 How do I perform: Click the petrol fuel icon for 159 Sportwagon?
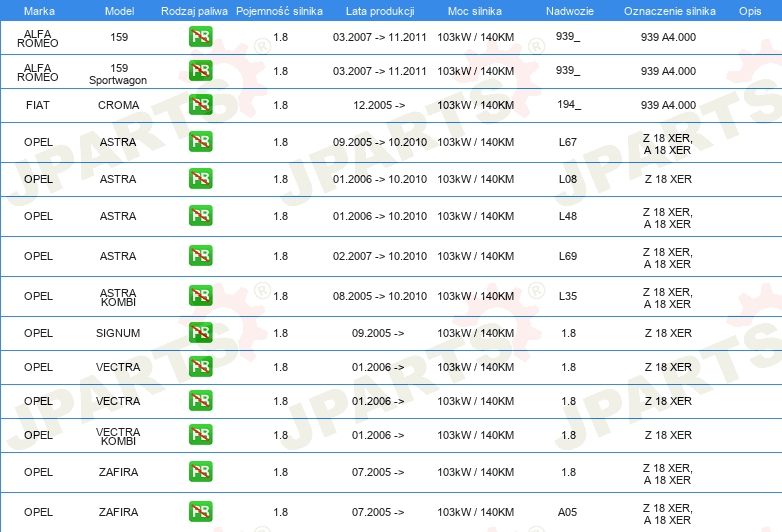(200, 71)
